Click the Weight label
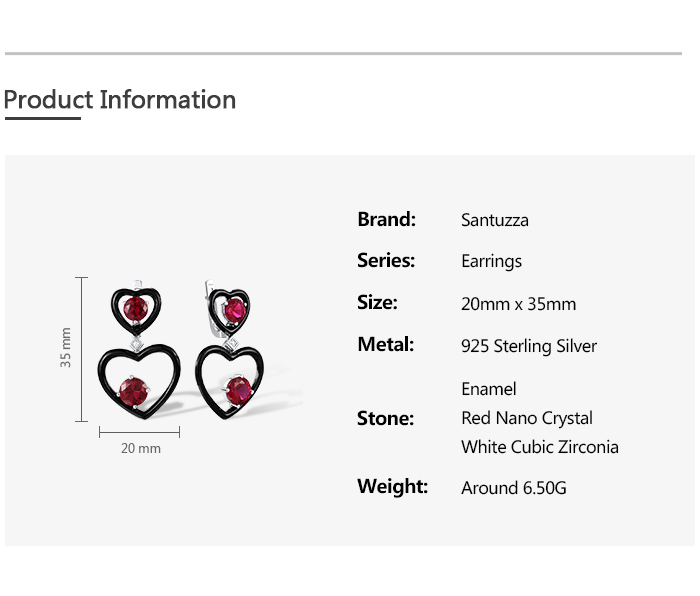The width and height of the screenshot is (700, 596). click(392, 487)
